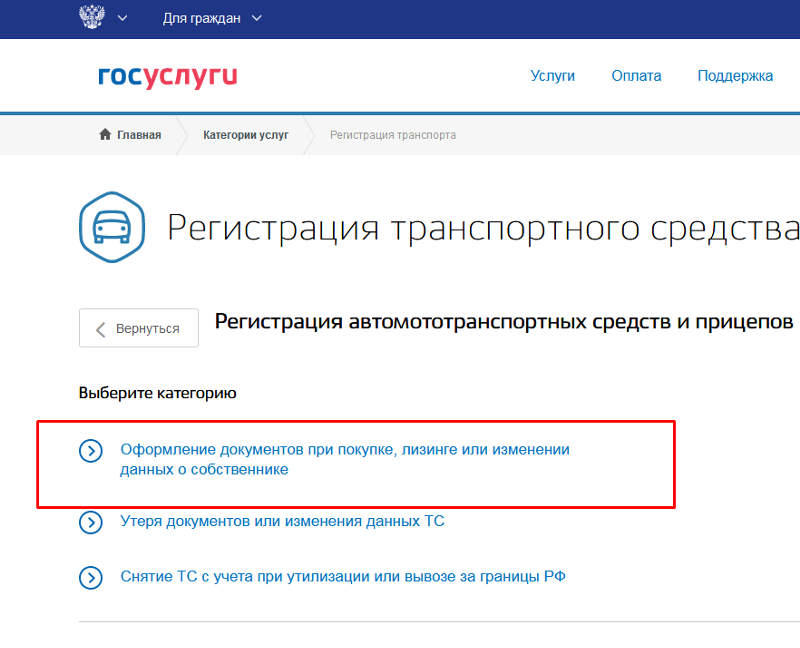Click the Russian coat of arms emblem
800x648 pixels.
click(x=92, y=16)
